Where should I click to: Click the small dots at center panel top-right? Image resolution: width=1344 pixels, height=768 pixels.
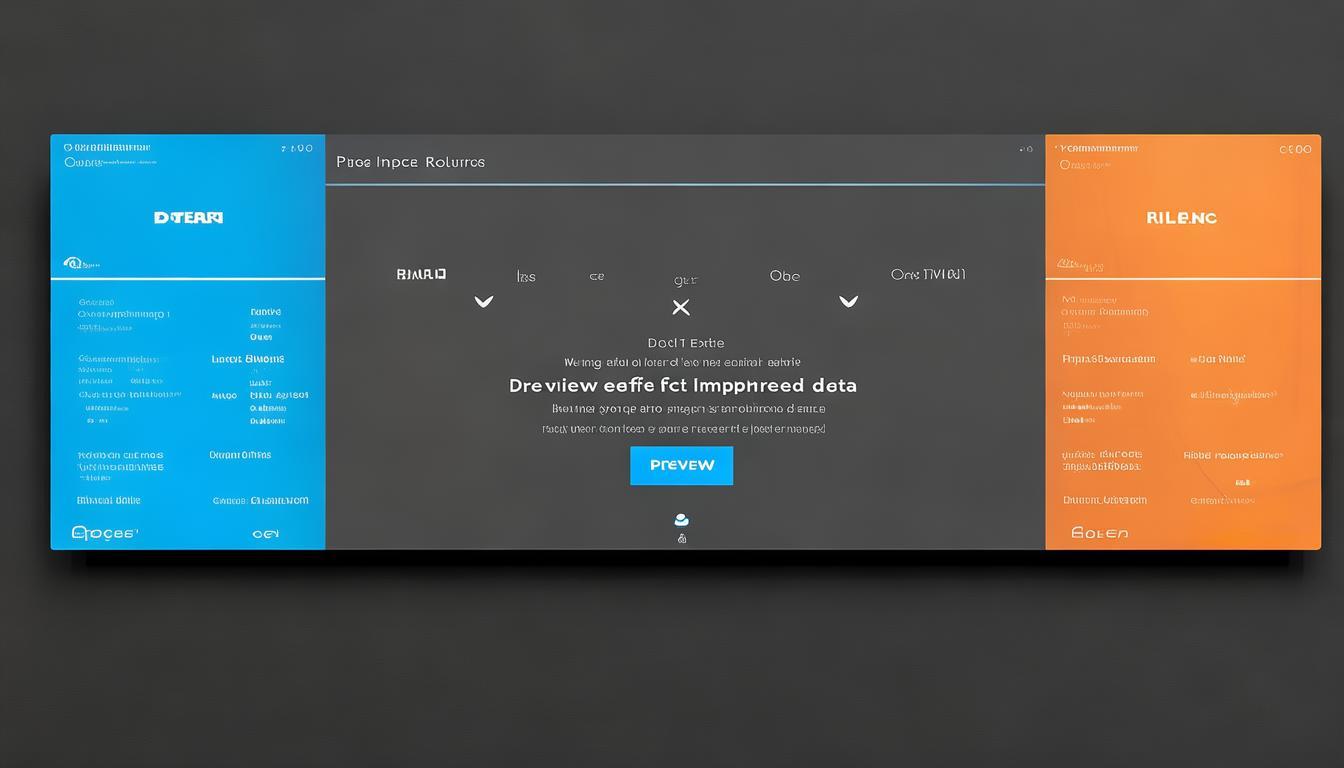pos(1025,149)
